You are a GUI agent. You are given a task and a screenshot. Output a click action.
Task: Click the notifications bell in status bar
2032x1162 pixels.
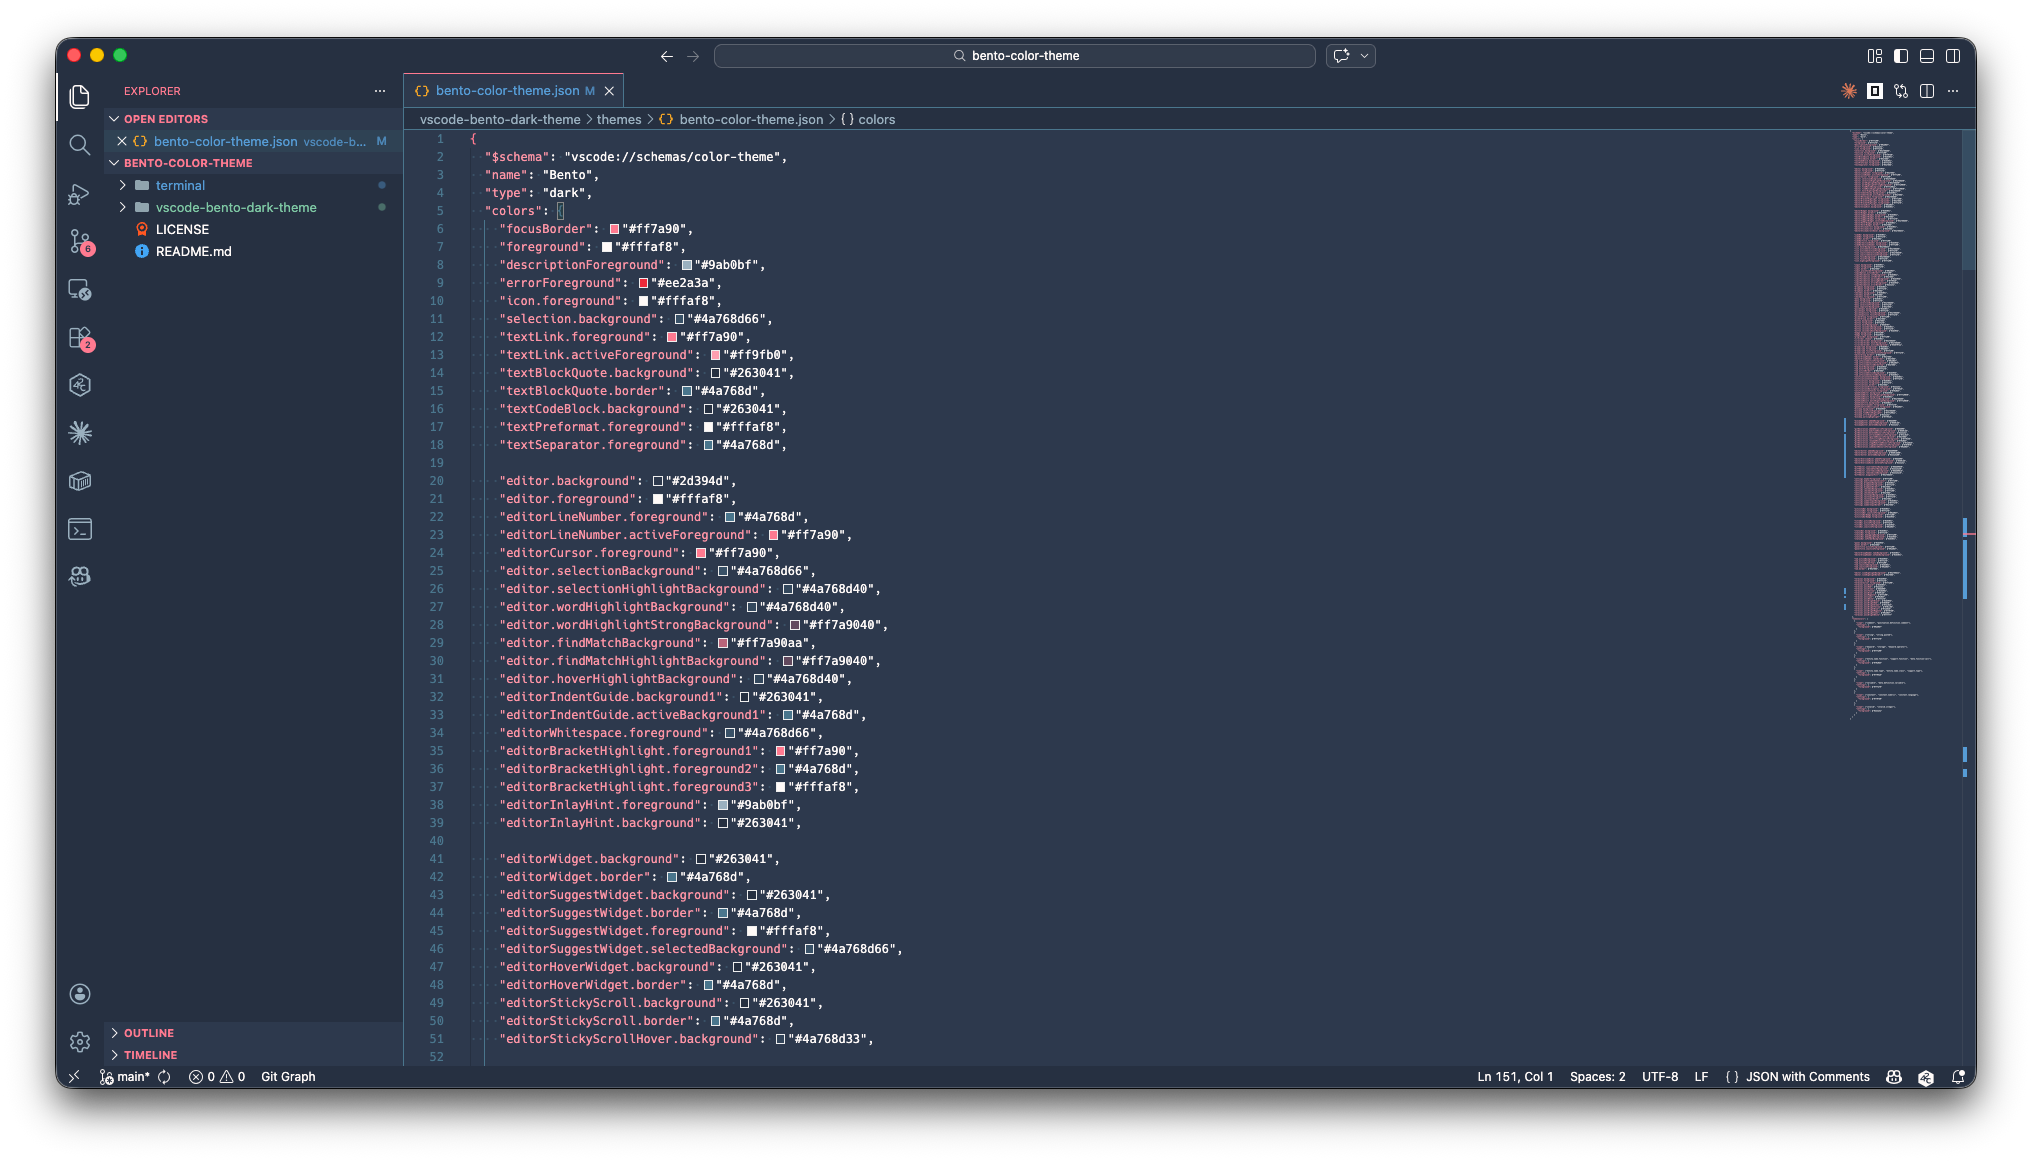coord(1958,1077)
